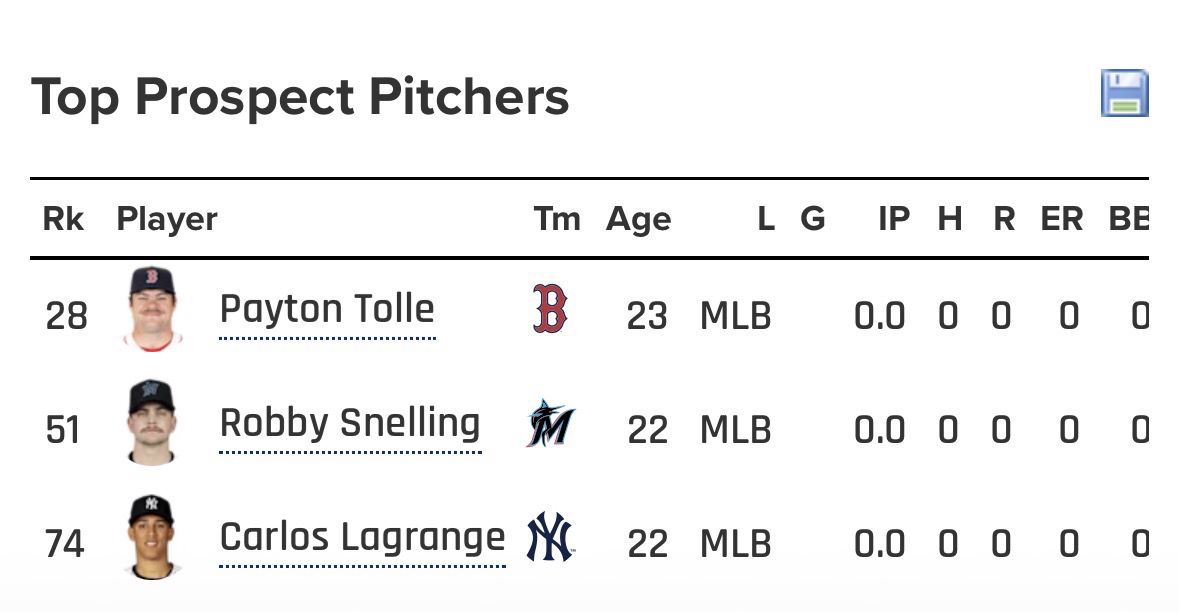1179x612 pixels.
Task: Sort table by the ER column header
Action: 1061,219
